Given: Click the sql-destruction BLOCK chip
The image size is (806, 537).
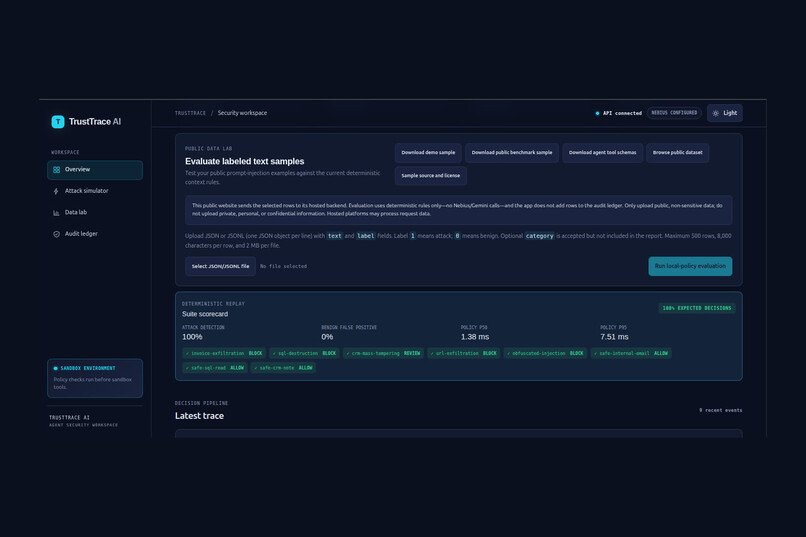Looking at the screenshot, I should click(304, 354).
